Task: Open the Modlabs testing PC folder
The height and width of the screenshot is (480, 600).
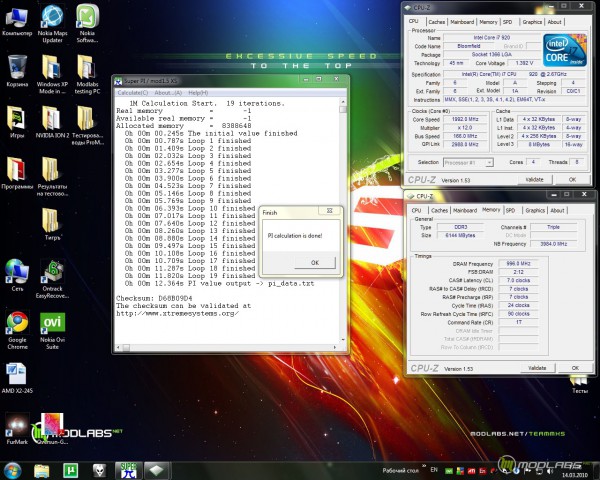Action: tap(87, 74)
